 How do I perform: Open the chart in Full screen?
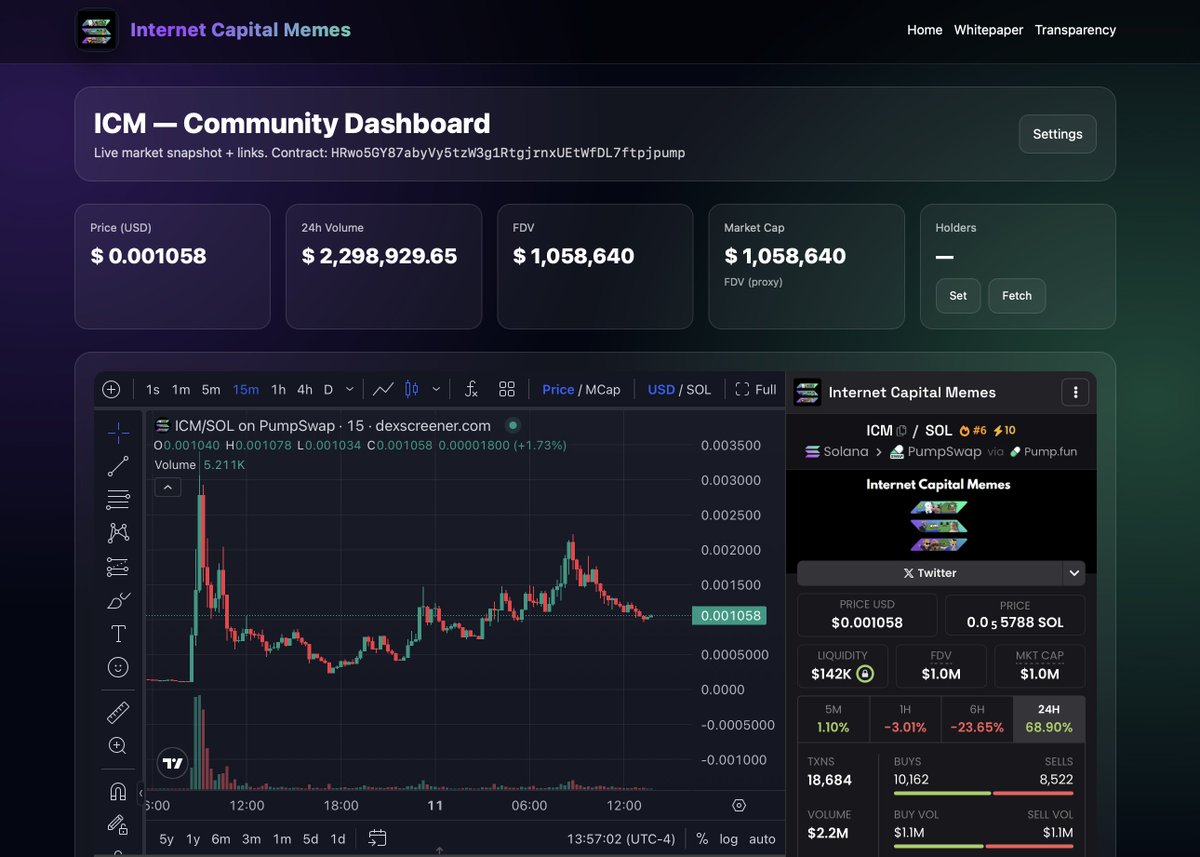756,389
